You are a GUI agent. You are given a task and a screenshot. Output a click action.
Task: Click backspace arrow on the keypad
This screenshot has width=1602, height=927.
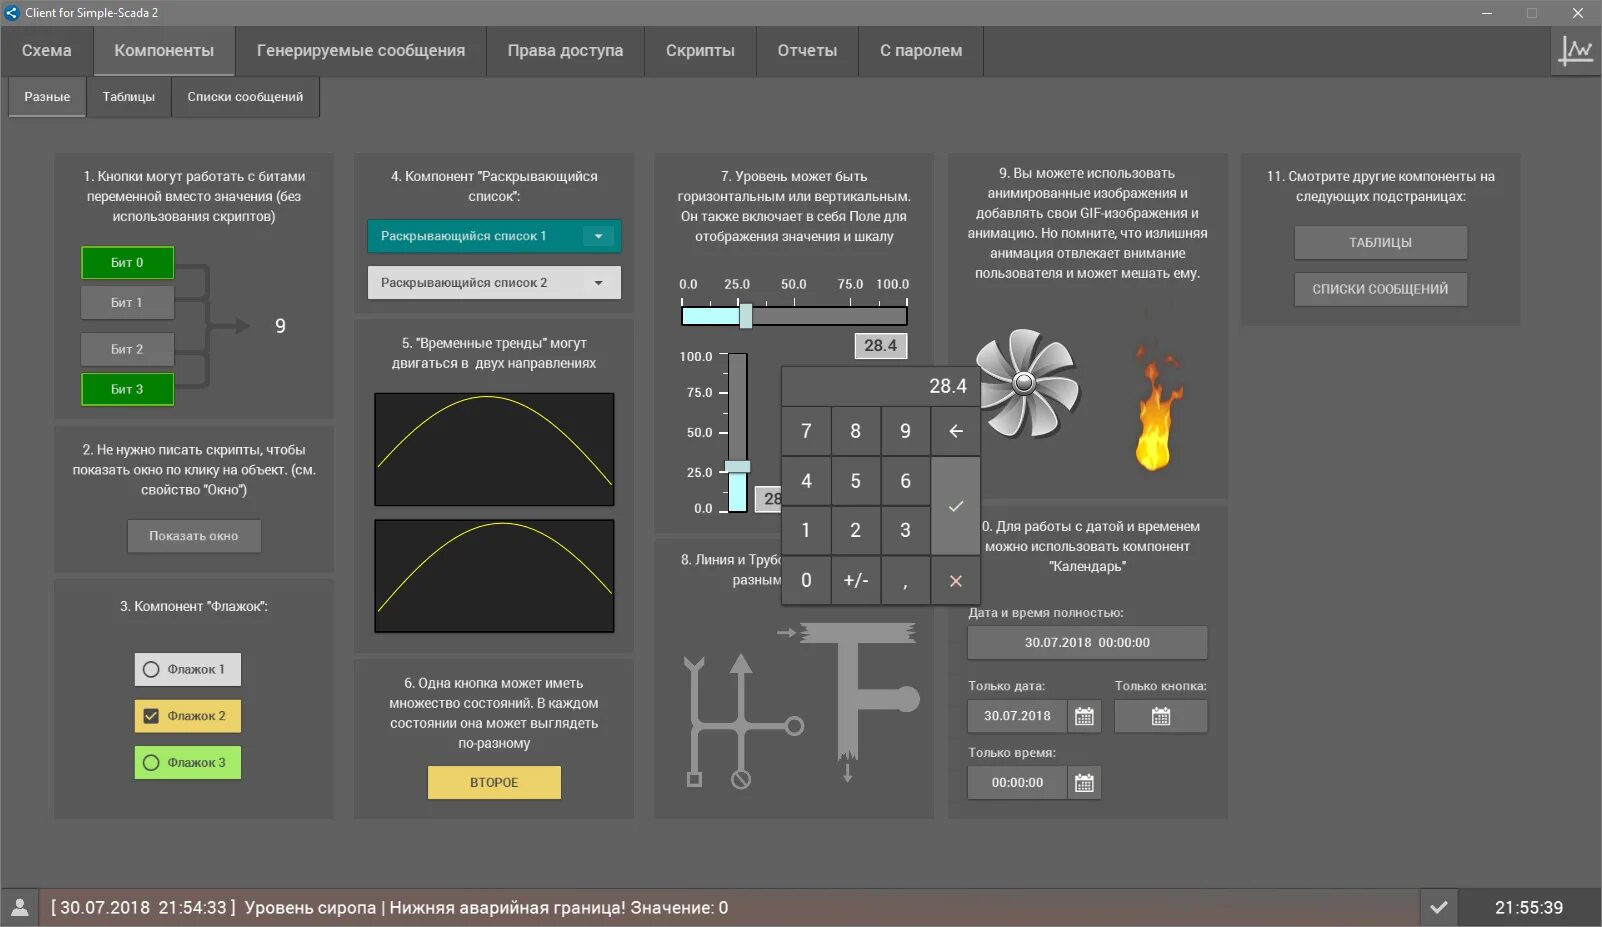click(x=956, y=431)
